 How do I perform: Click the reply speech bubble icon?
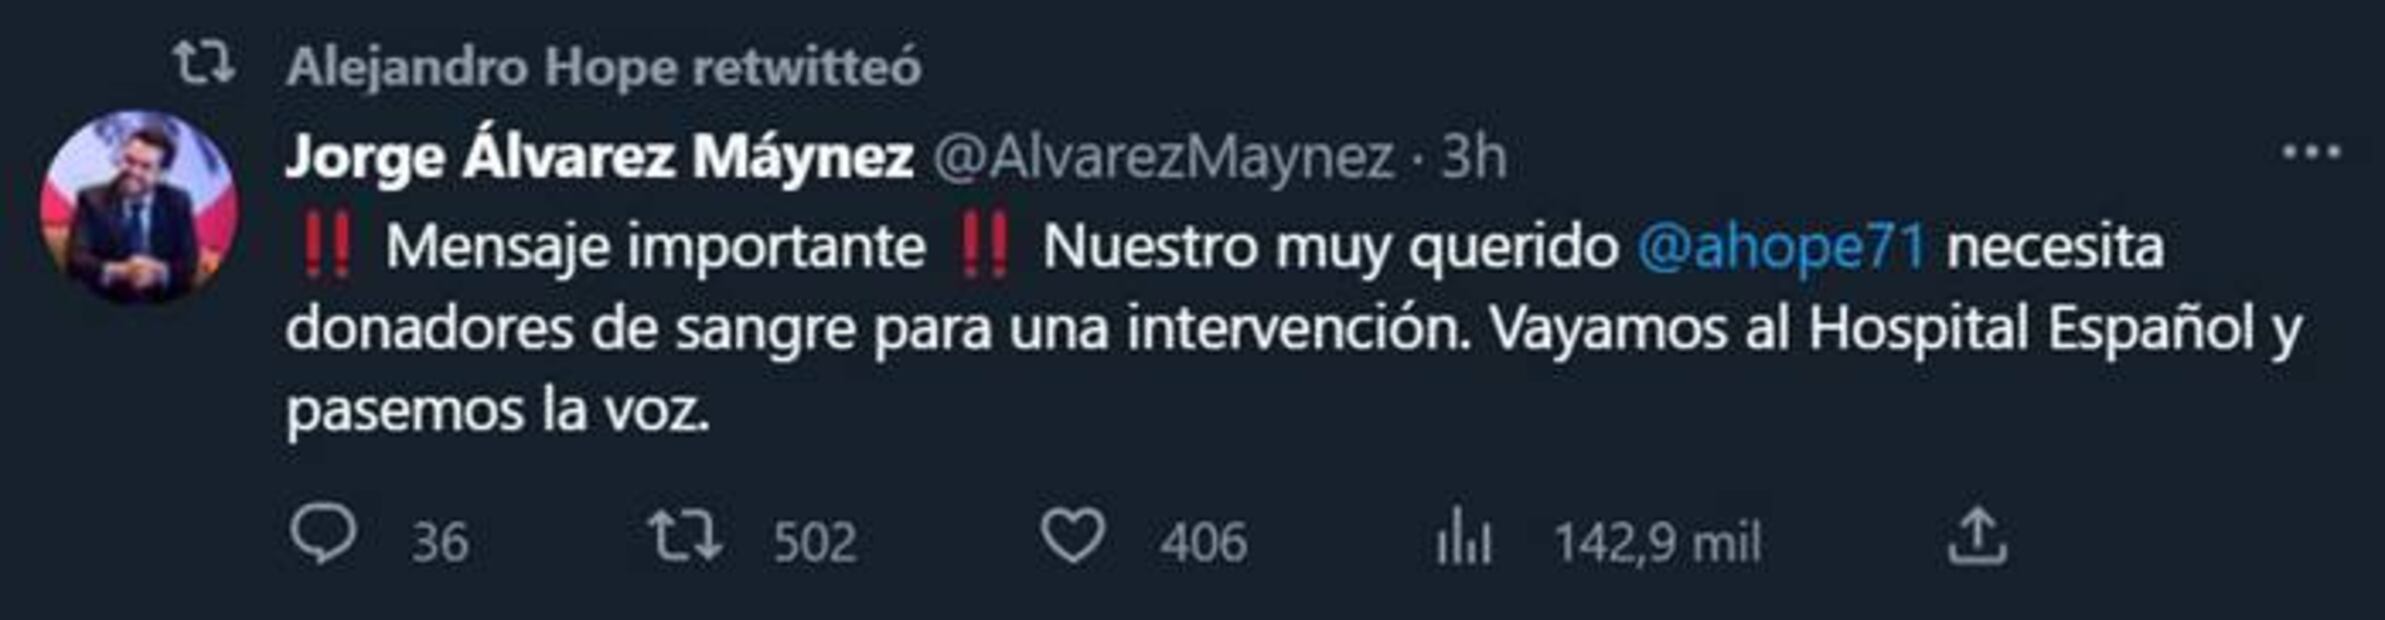(322, 536)
